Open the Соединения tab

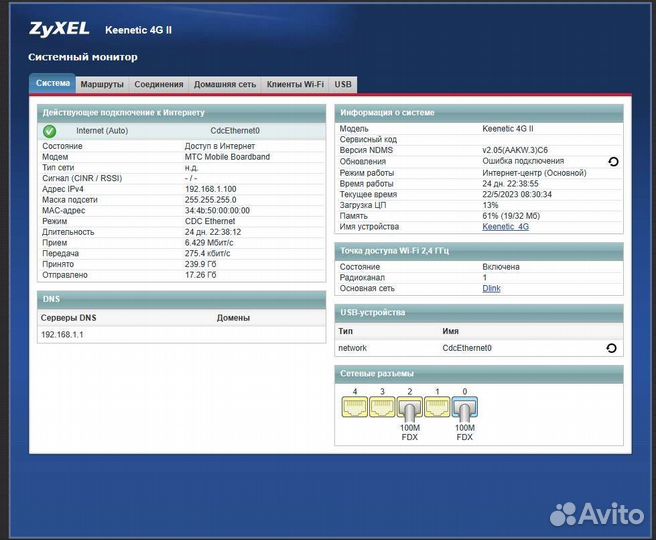tap(159, 84)
